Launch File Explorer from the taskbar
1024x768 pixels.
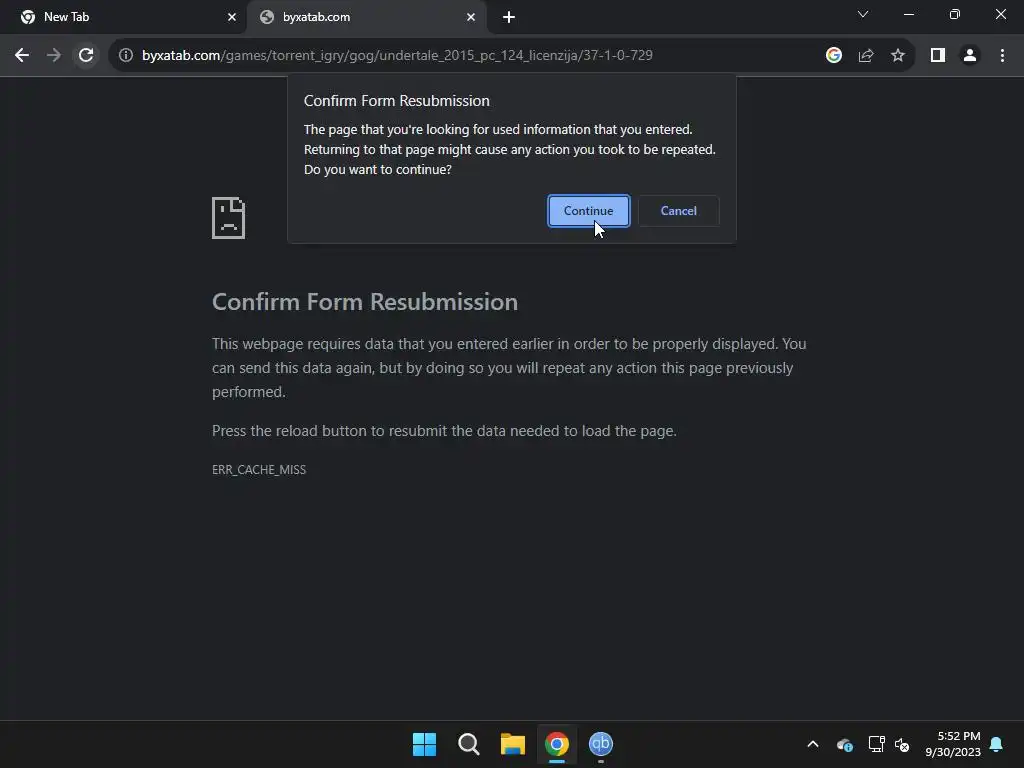pyautogui.click(x=513, y=744)
